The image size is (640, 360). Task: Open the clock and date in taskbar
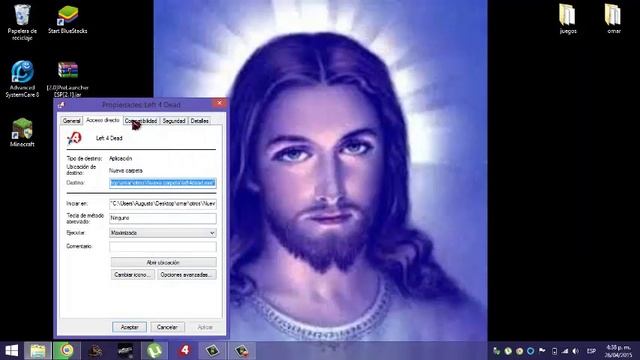click(618, 351)
